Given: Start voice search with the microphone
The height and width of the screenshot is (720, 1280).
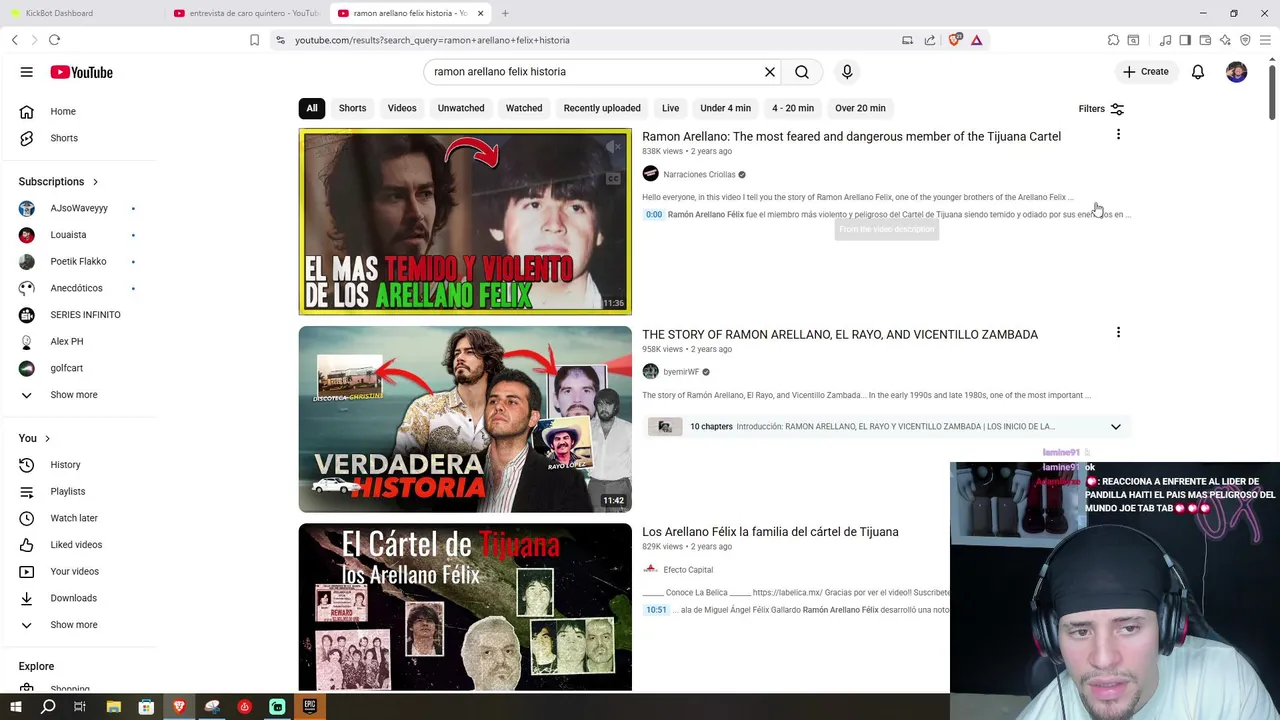Looking at the screenshot, I should tap(847, 72).
